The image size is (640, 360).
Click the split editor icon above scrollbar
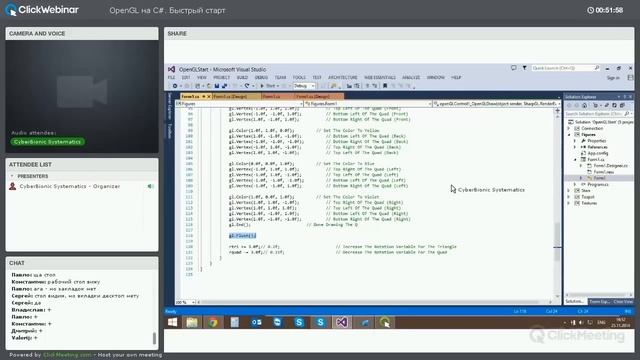point(558,110)
